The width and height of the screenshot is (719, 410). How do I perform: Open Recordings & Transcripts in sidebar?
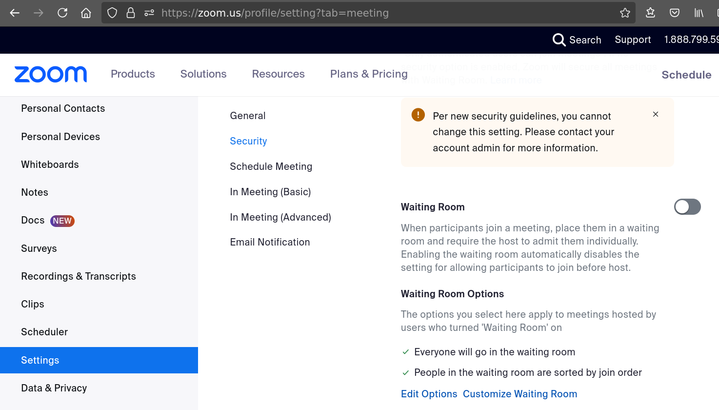coord(78,276)
